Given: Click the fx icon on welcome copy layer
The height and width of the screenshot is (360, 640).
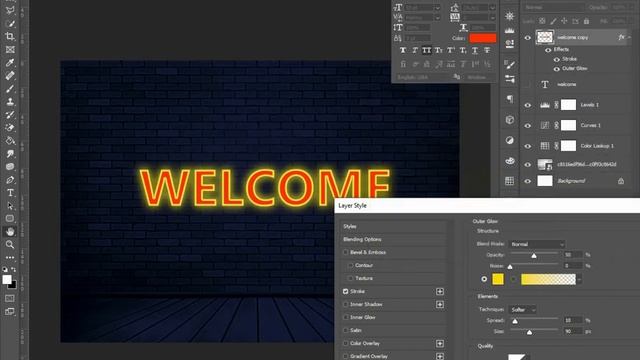Looking at the screenshot, I should pos(621,37).
